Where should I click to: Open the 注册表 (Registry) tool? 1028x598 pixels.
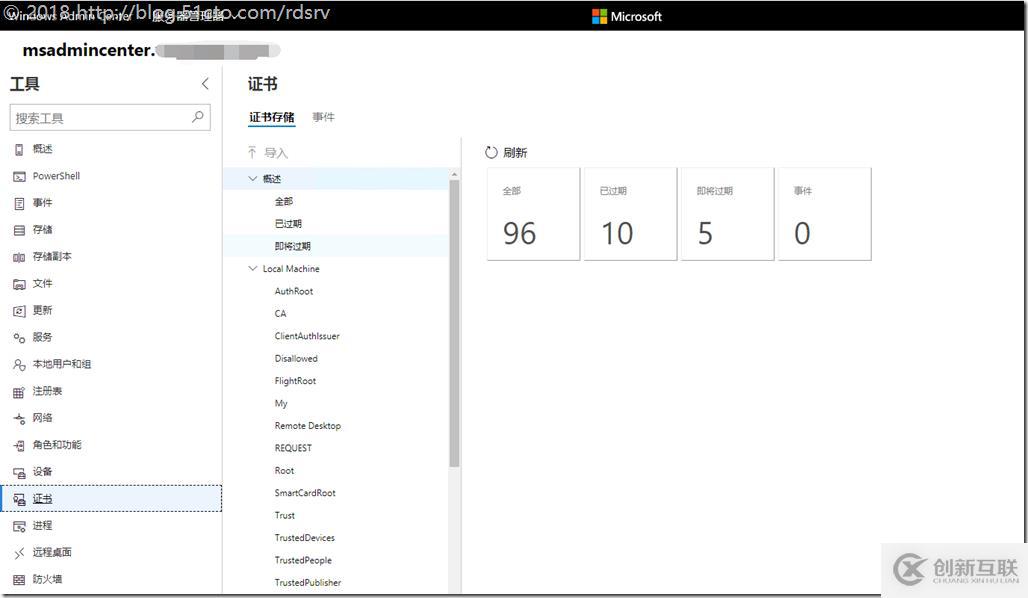click(48, 390)
